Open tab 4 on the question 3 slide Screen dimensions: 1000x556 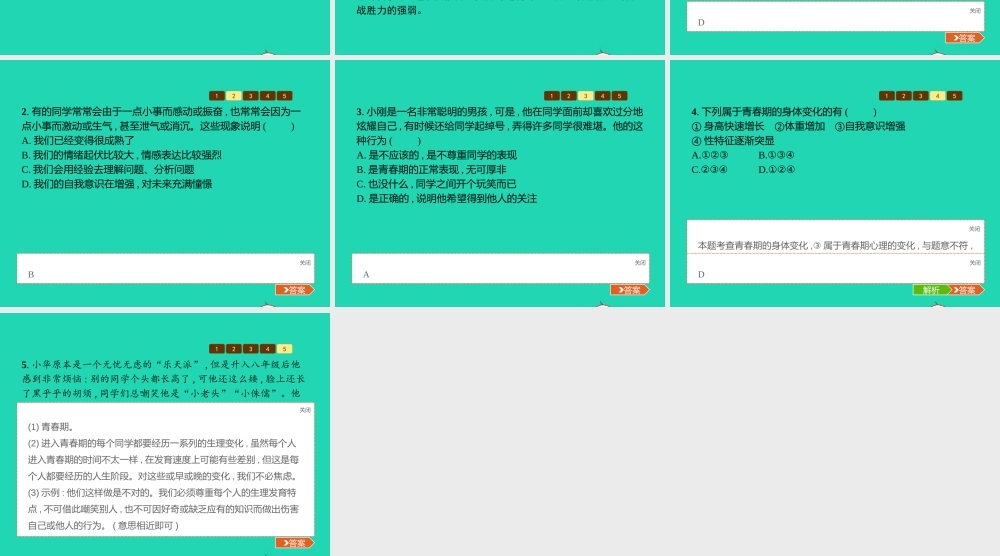[x=603, y=96]
